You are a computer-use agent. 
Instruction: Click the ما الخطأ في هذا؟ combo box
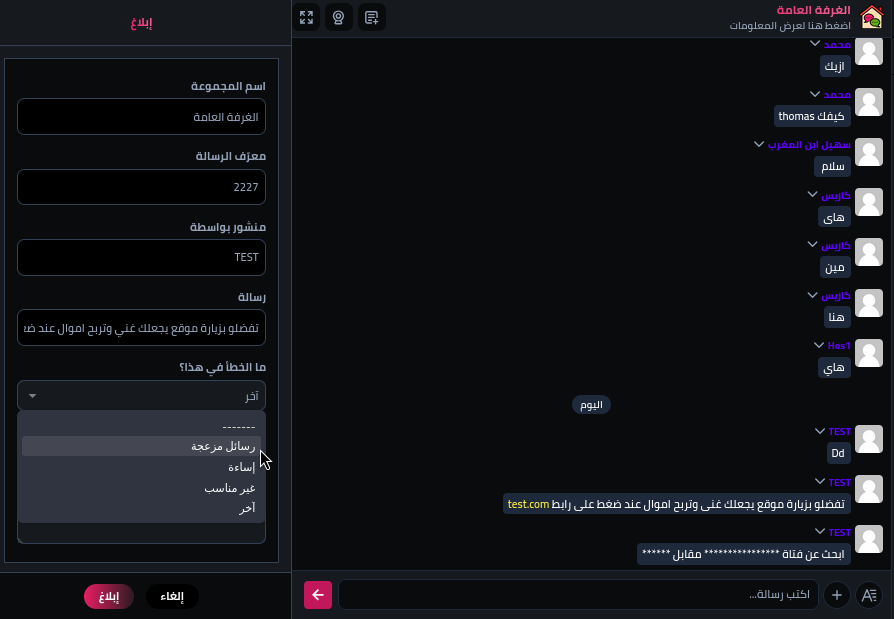141,396
